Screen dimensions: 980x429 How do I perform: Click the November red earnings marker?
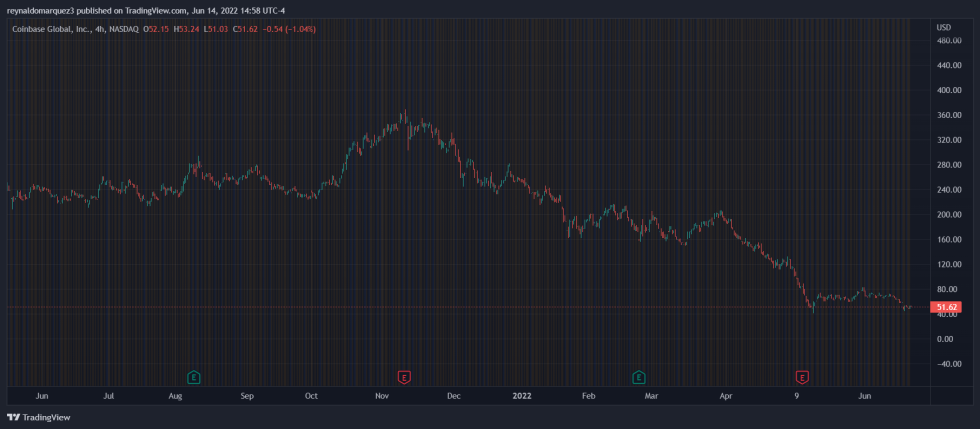(x=404, y=377)
